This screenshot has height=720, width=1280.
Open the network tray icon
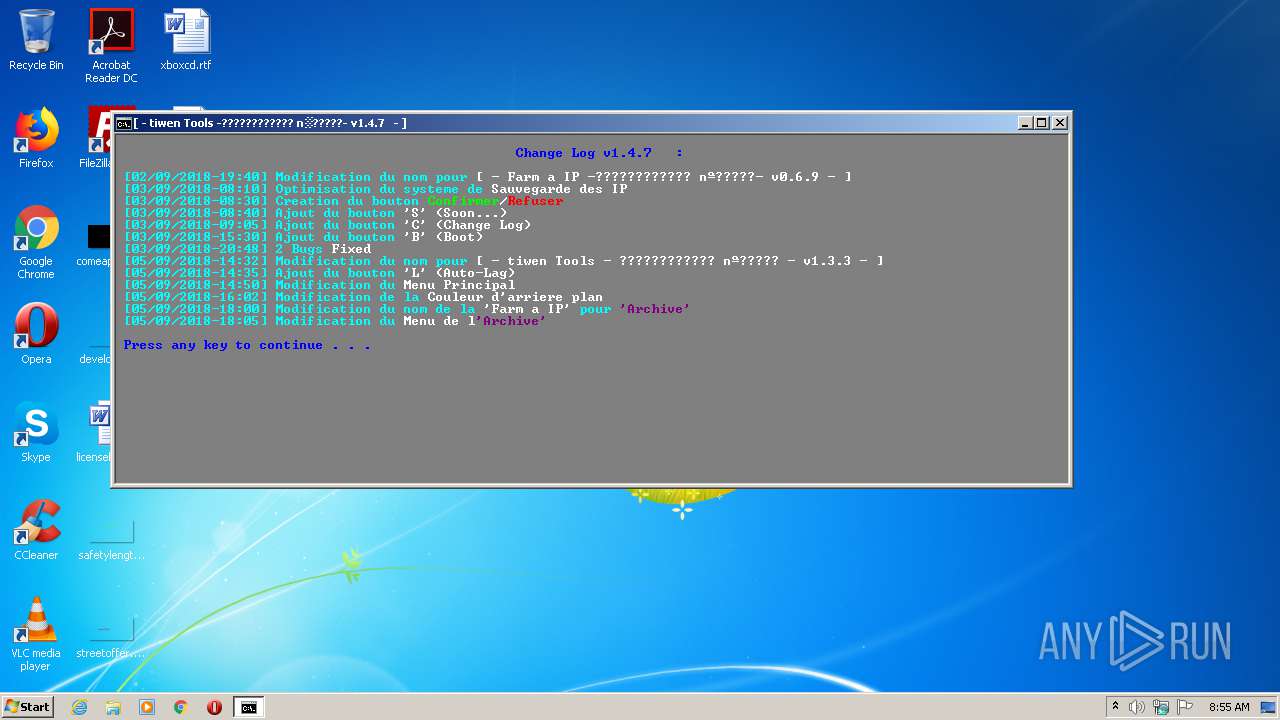pos(1161,707)
